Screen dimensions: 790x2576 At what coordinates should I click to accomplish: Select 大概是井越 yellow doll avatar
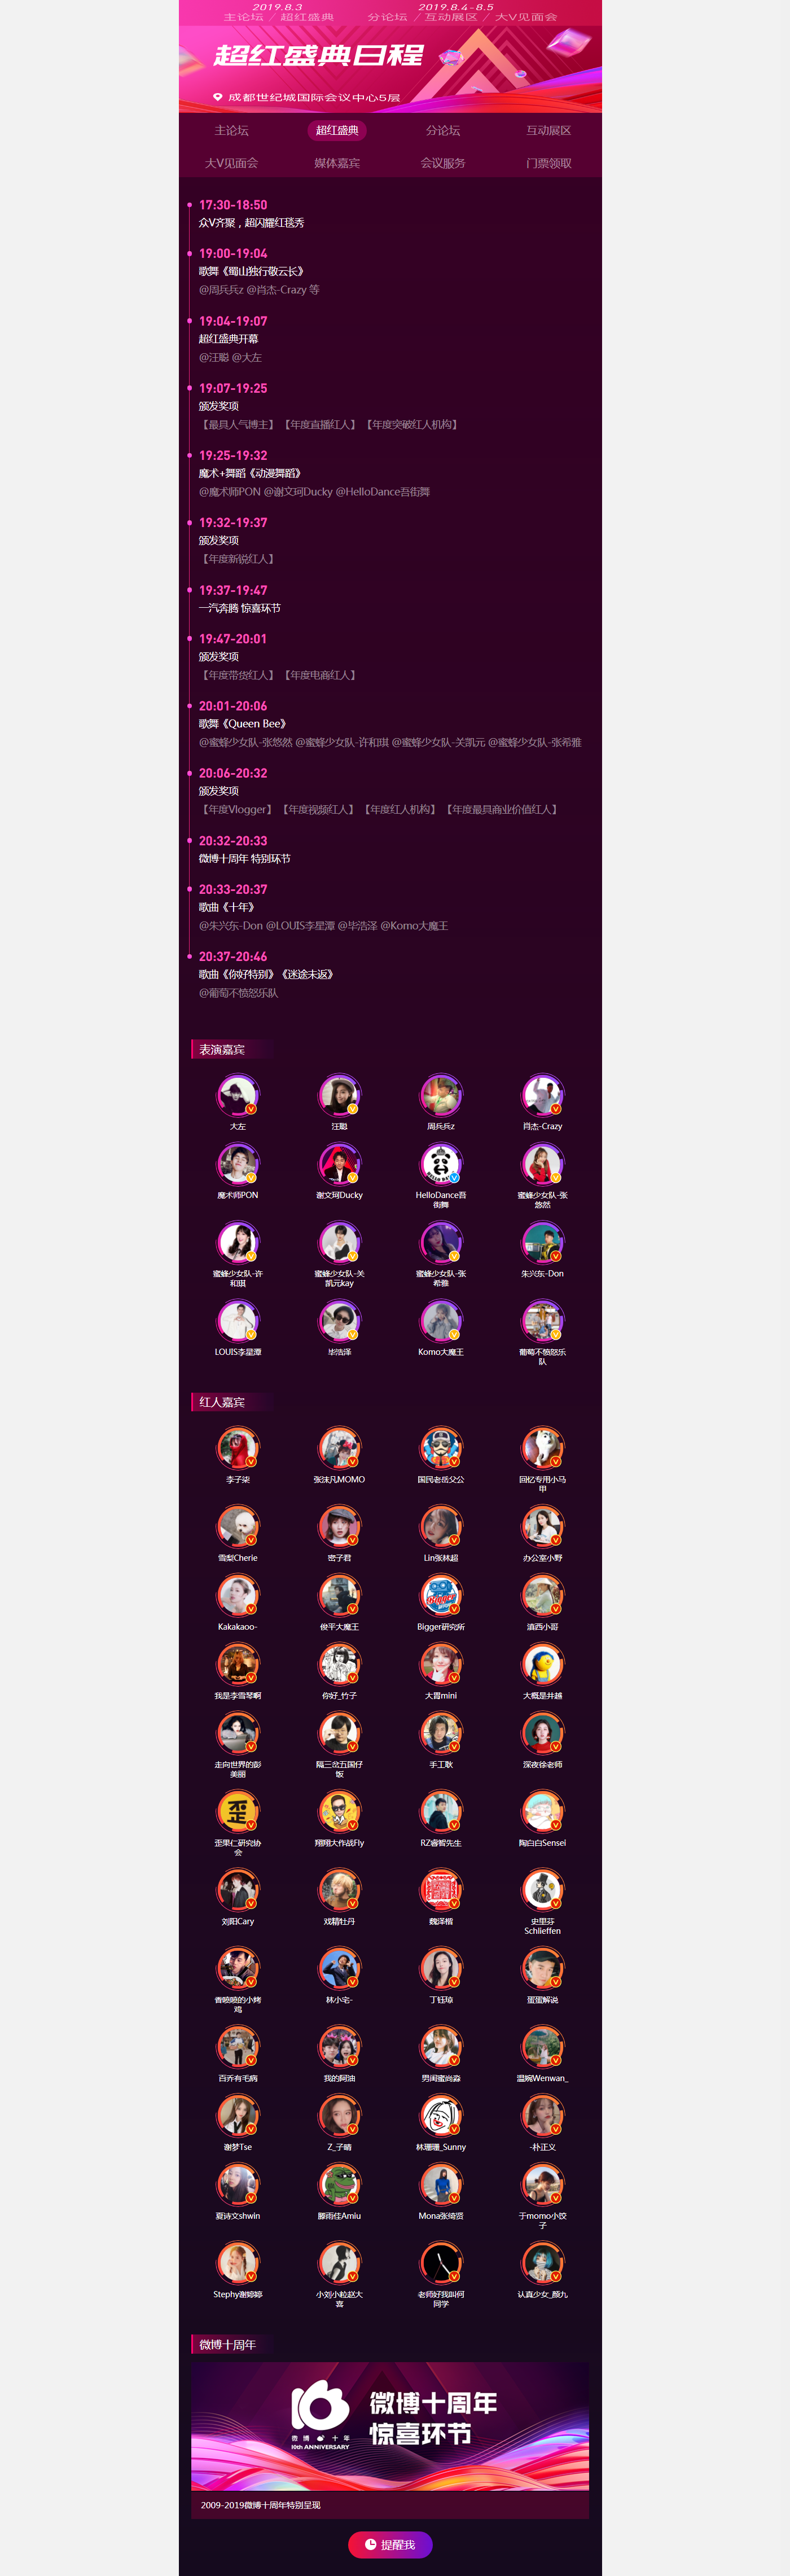pos(543,1665)
